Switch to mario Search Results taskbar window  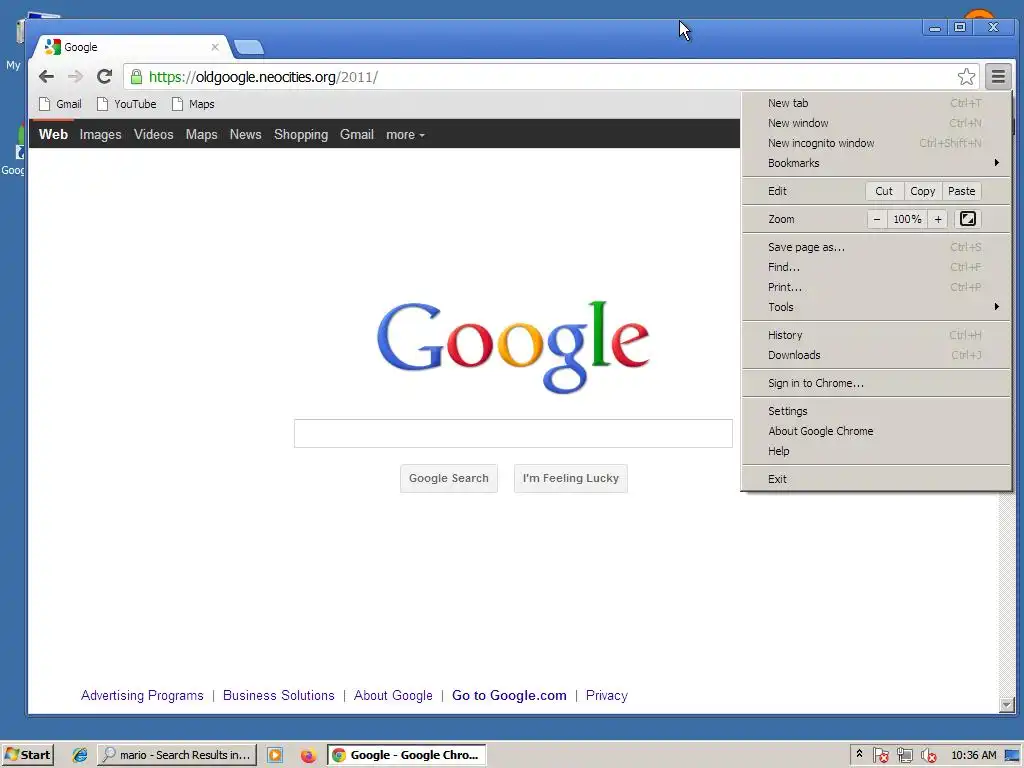[177, 755]
